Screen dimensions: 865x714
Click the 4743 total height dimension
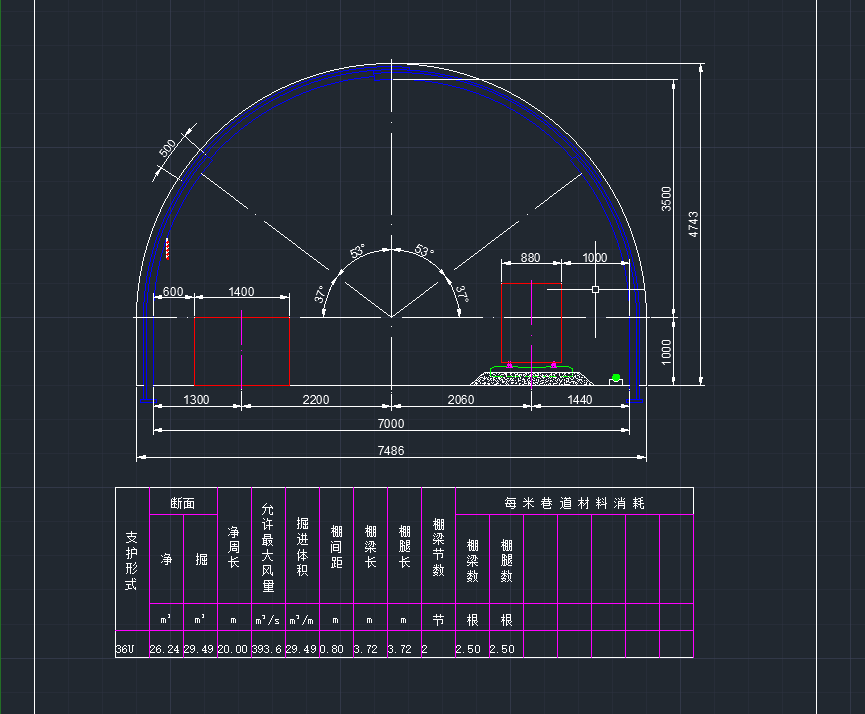694,224
